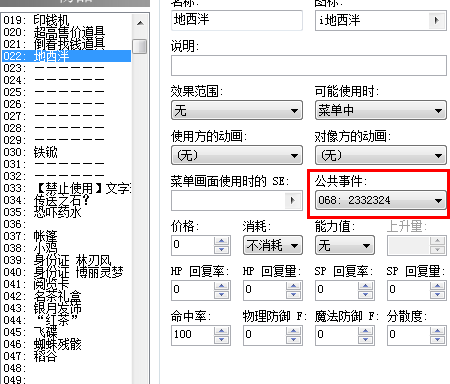Select item 042: 名茶礼盒
Screen dimensions: 450x384
coord(67,296)
